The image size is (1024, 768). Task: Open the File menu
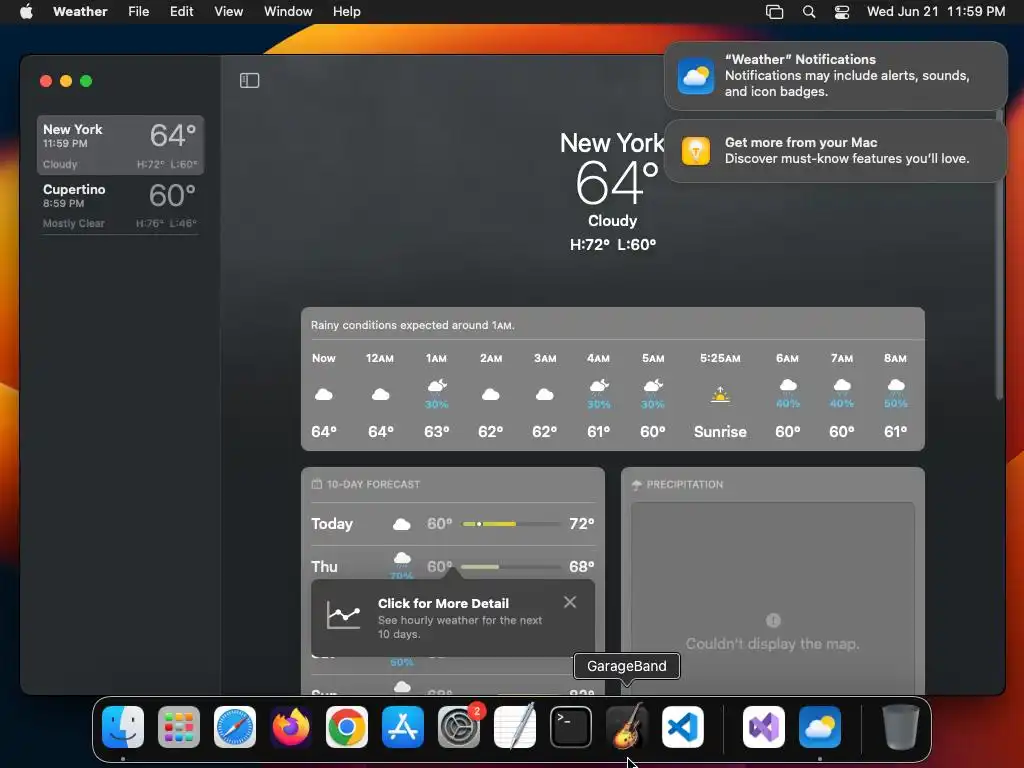point(138,11)
